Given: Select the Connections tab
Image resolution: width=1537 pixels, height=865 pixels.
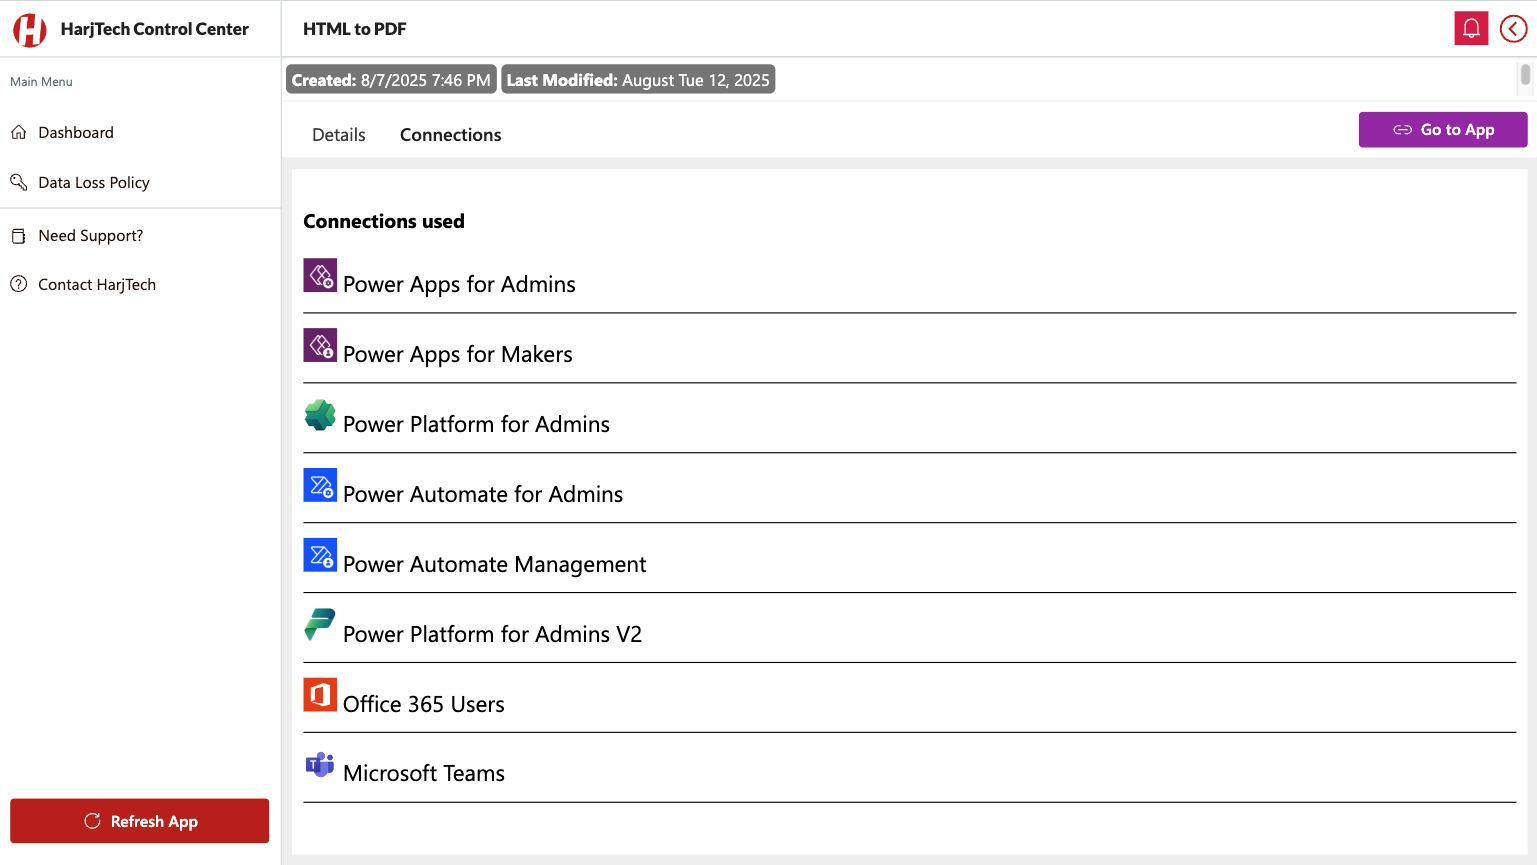Looking at the screenshot, I should [x=451, y=135].
